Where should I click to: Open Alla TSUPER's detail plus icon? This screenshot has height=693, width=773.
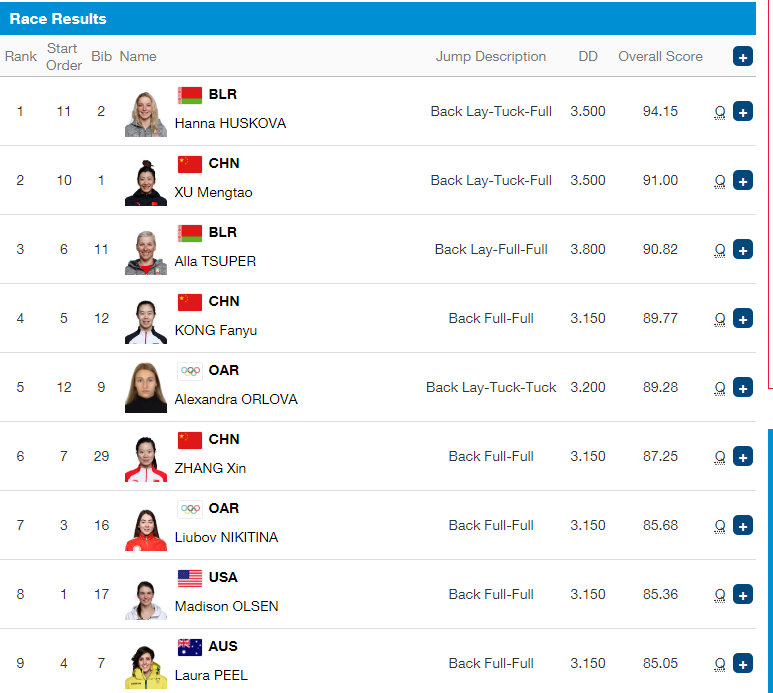pos(742,249)
